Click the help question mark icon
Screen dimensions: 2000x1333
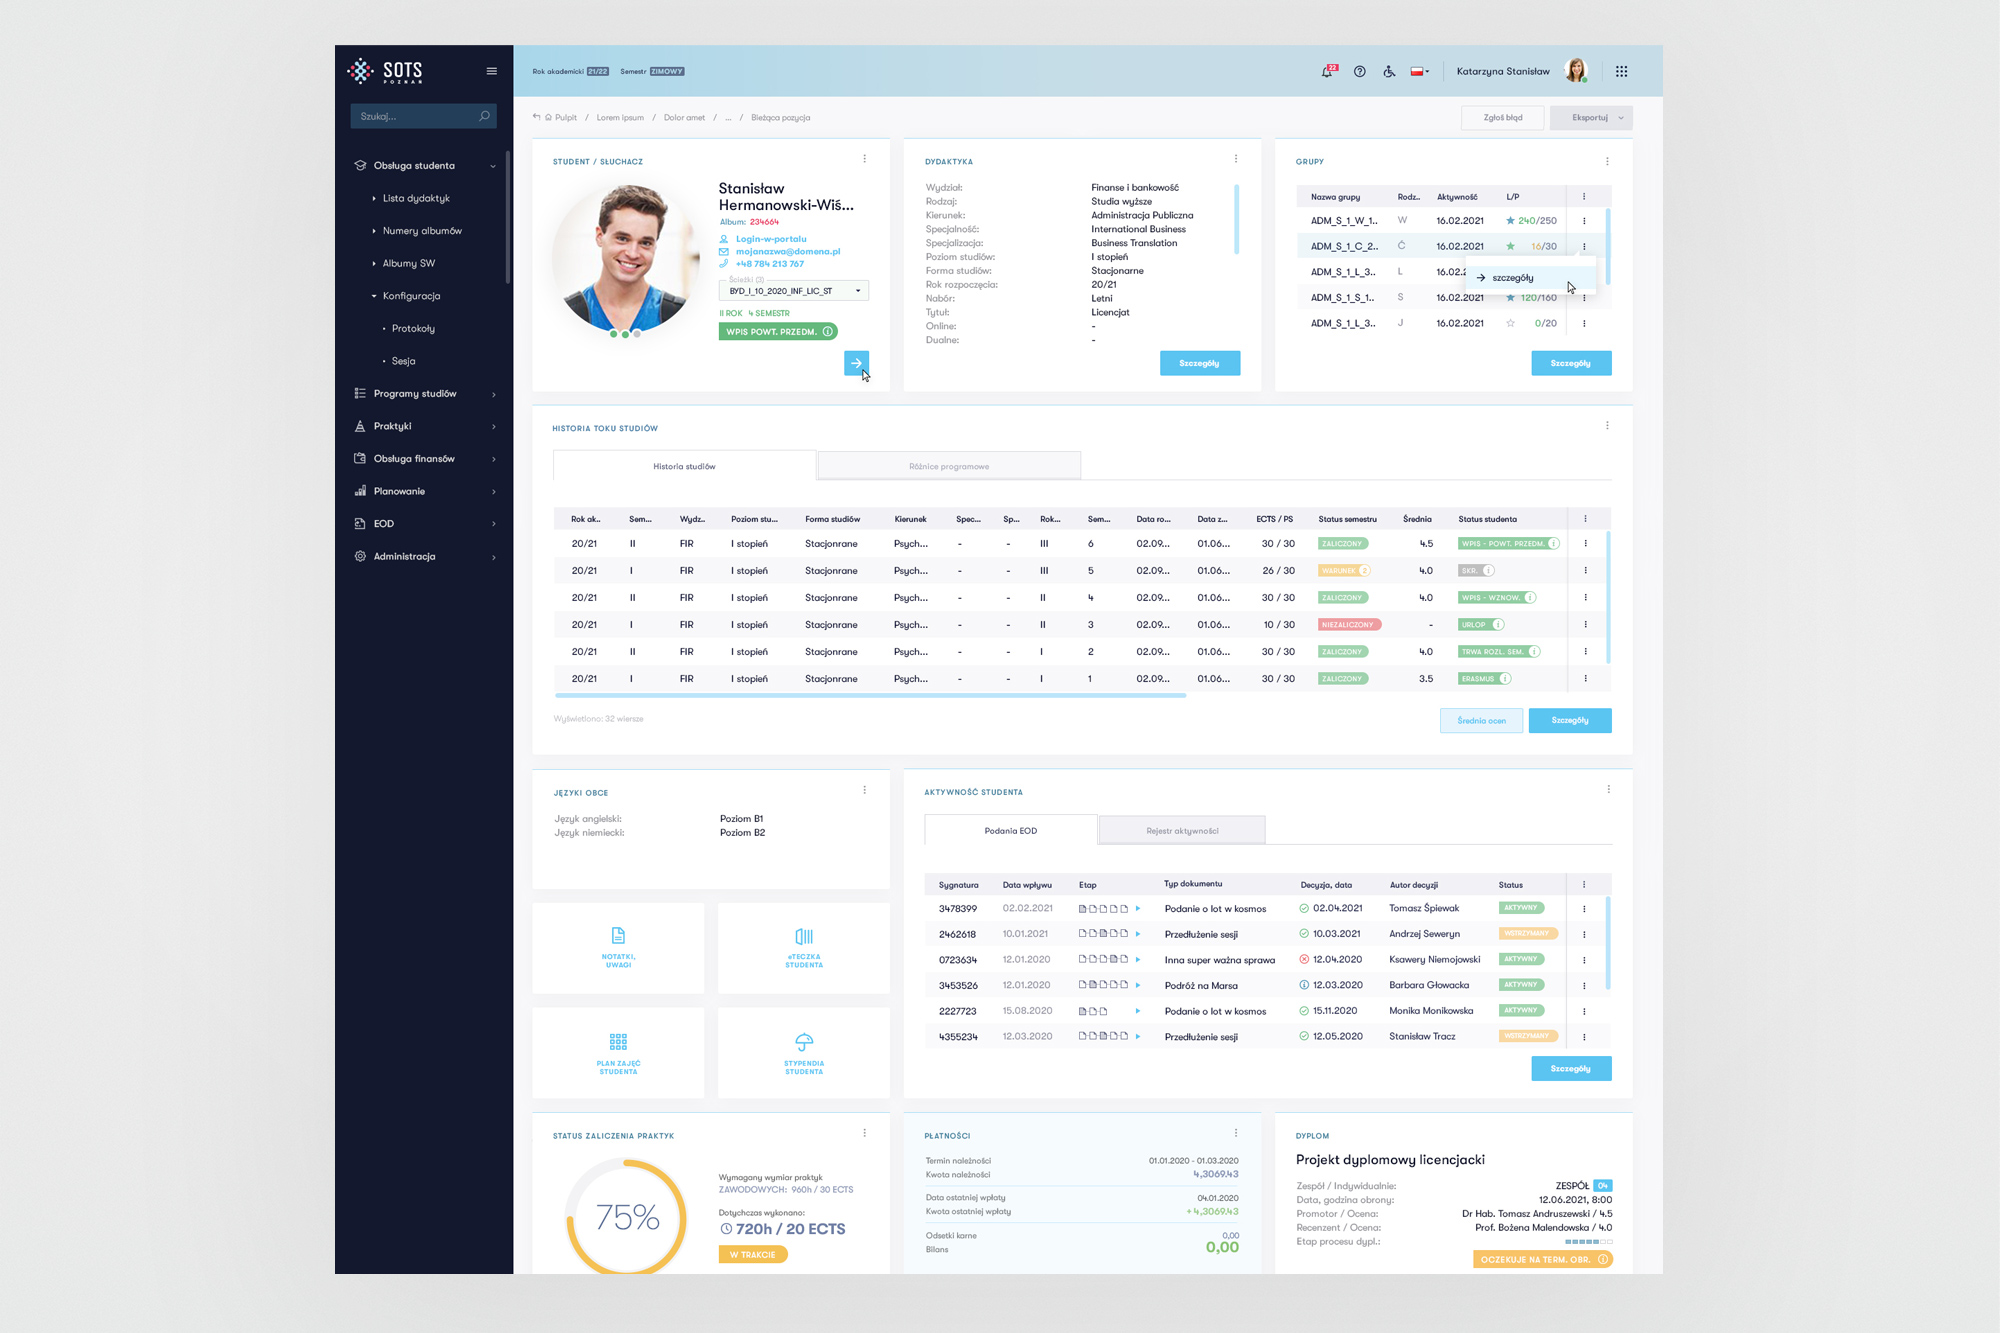click(1359, 72)
